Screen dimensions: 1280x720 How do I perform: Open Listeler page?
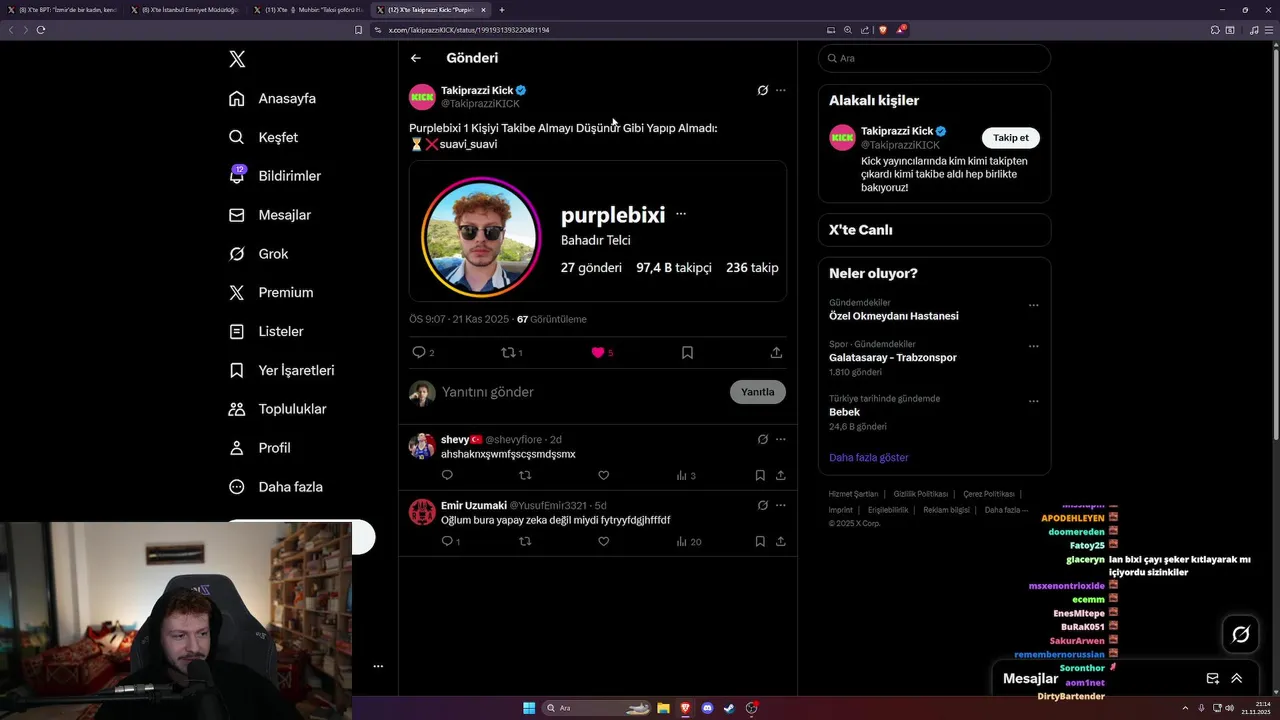click(266, 331)
